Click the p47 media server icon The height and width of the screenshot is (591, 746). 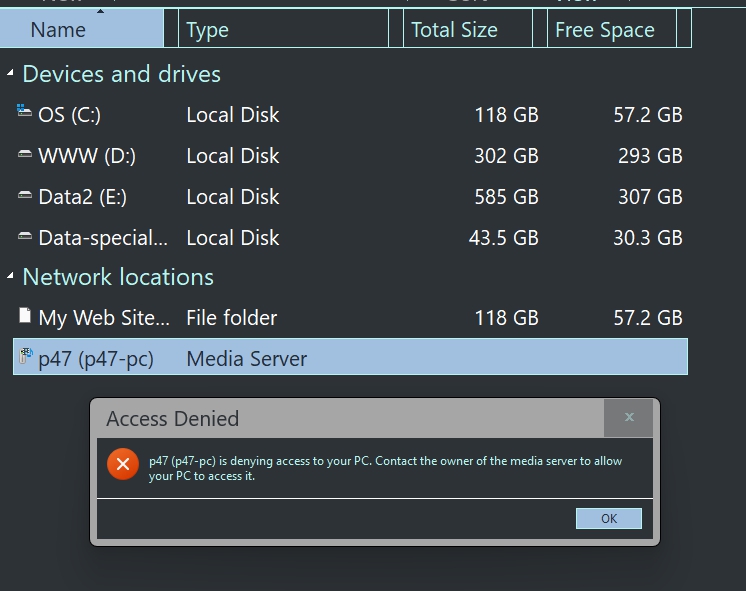coord(25,358)
